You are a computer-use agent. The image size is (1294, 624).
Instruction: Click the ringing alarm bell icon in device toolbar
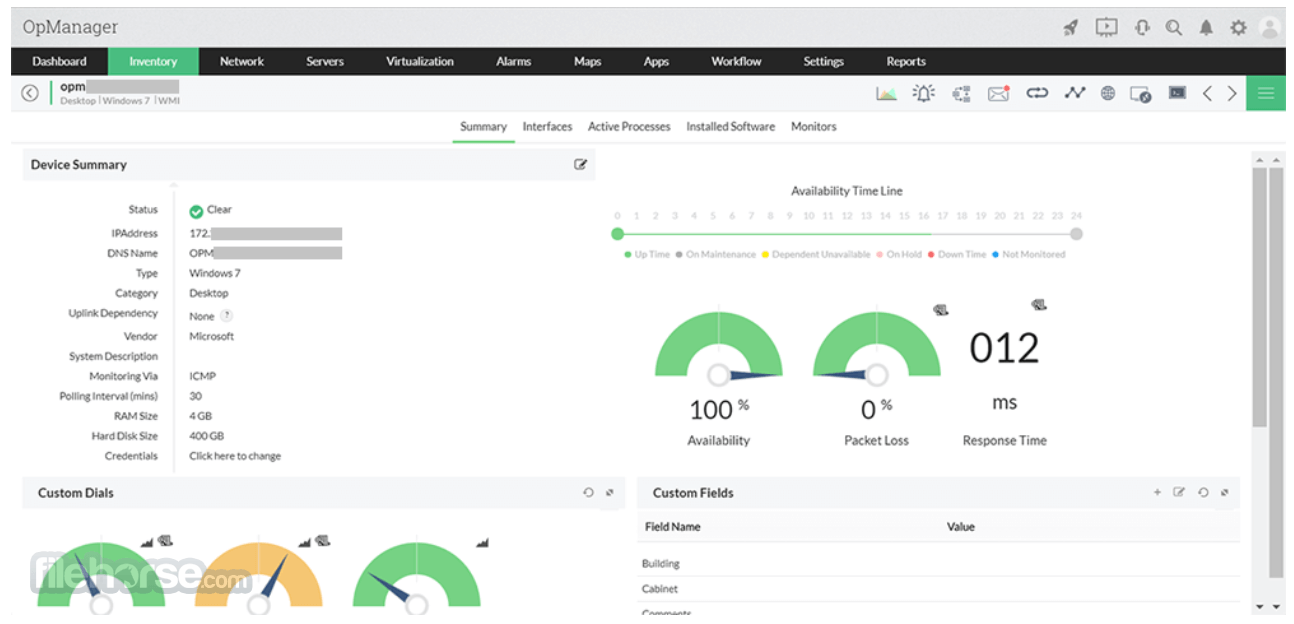(924, 93)
